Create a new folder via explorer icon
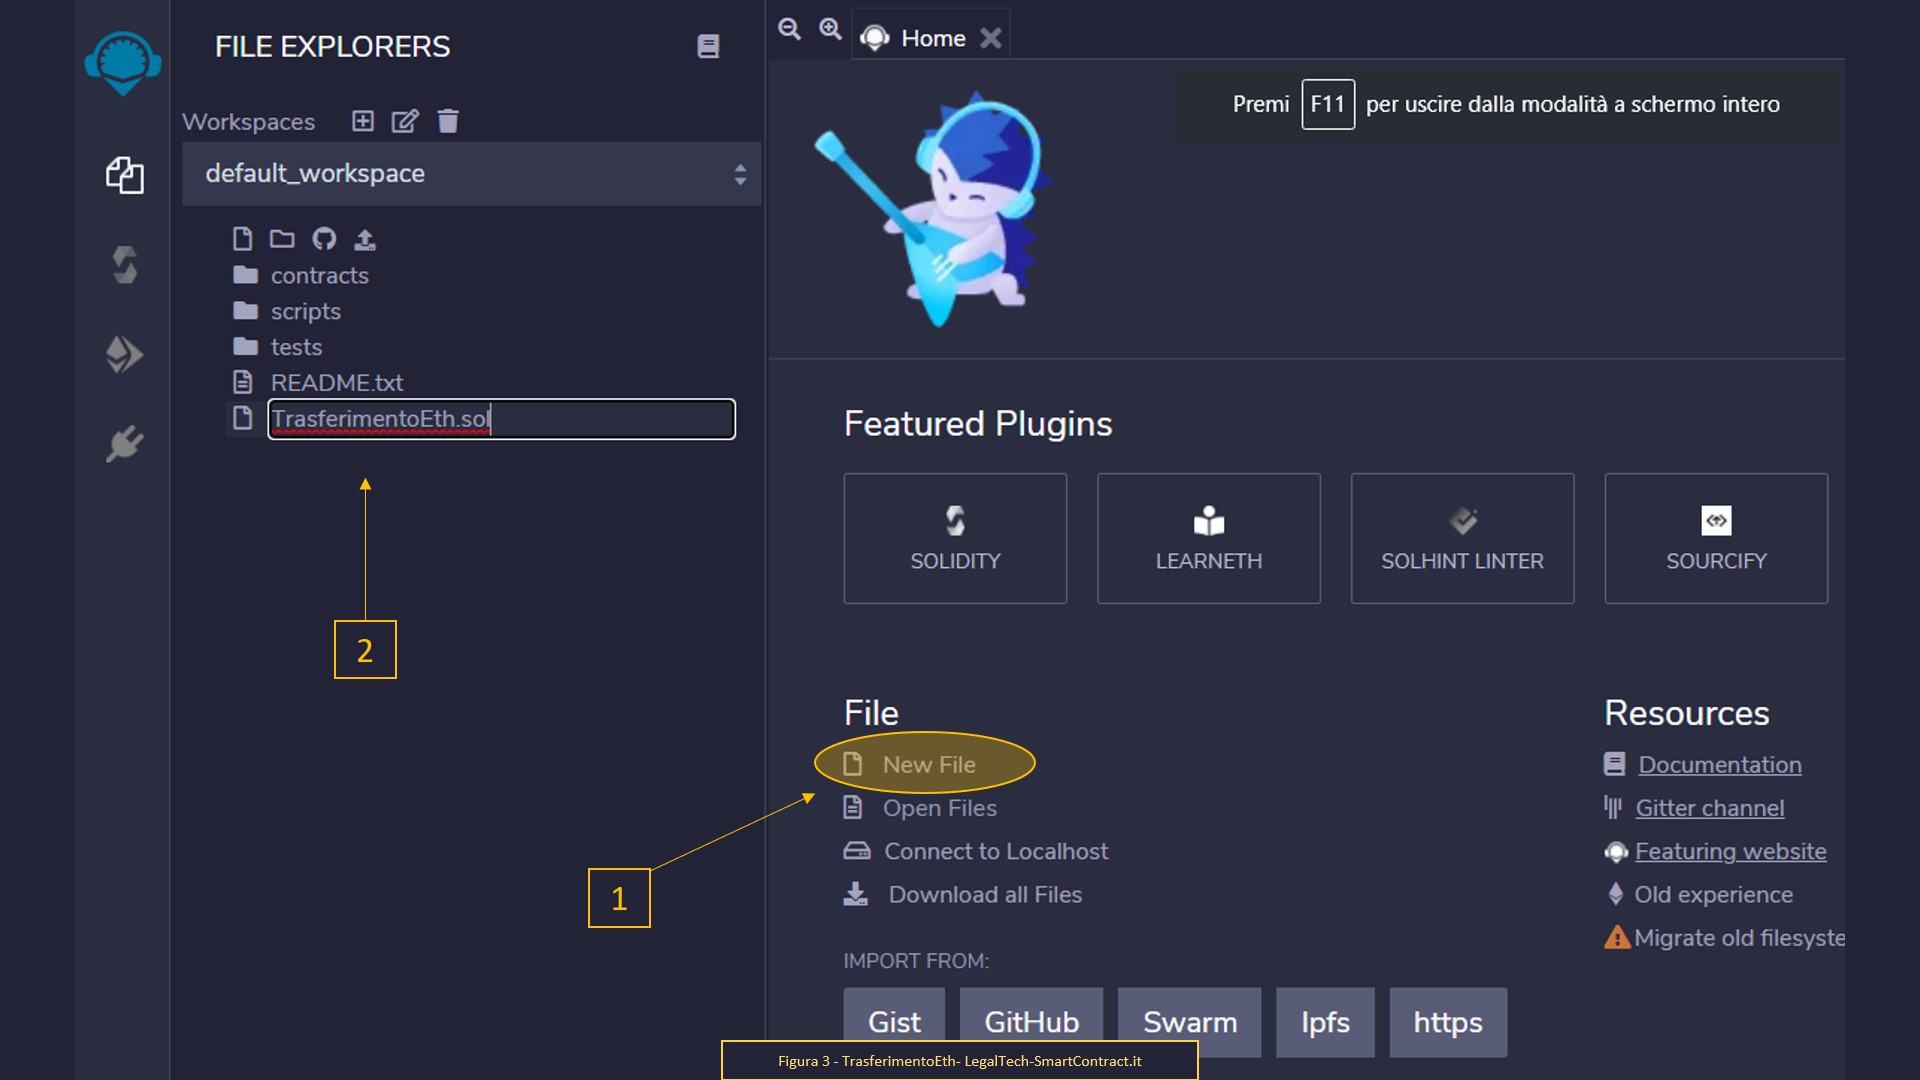Screen dimensions: 1920x1080 pyautogui.click(x=282, y=239)
